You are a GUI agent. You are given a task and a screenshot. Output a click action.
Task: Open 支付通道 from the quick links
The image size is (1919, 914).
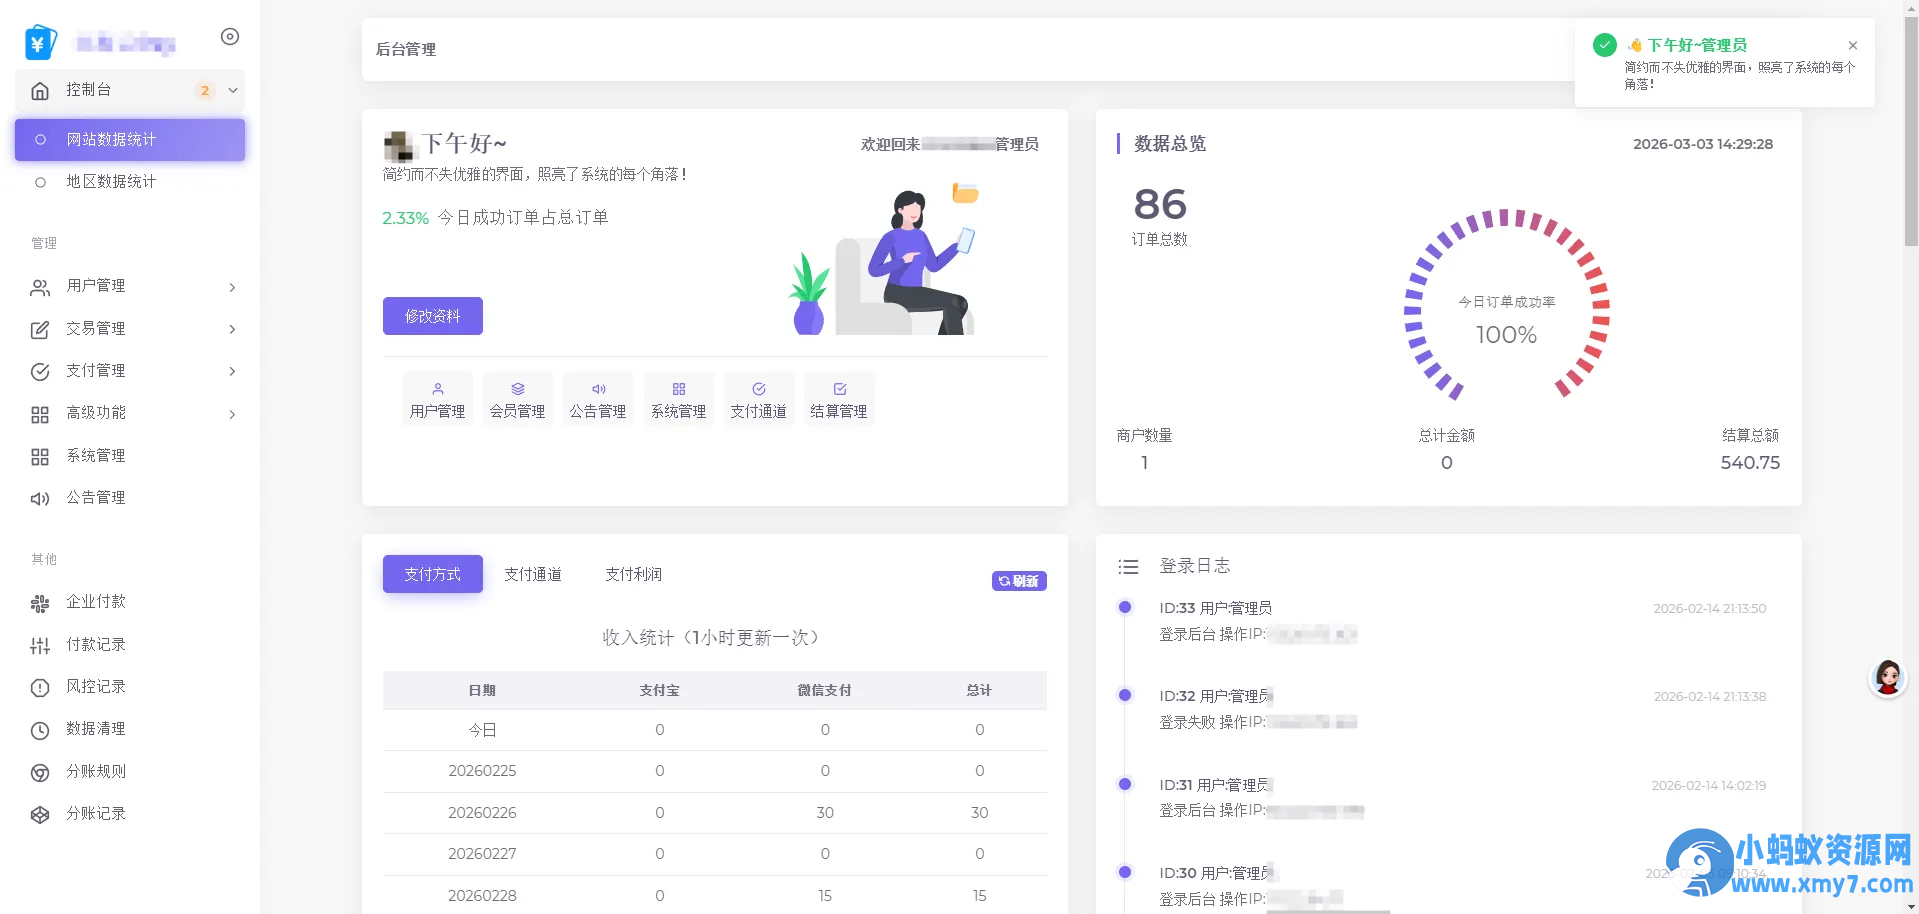(x=758, y=398)
